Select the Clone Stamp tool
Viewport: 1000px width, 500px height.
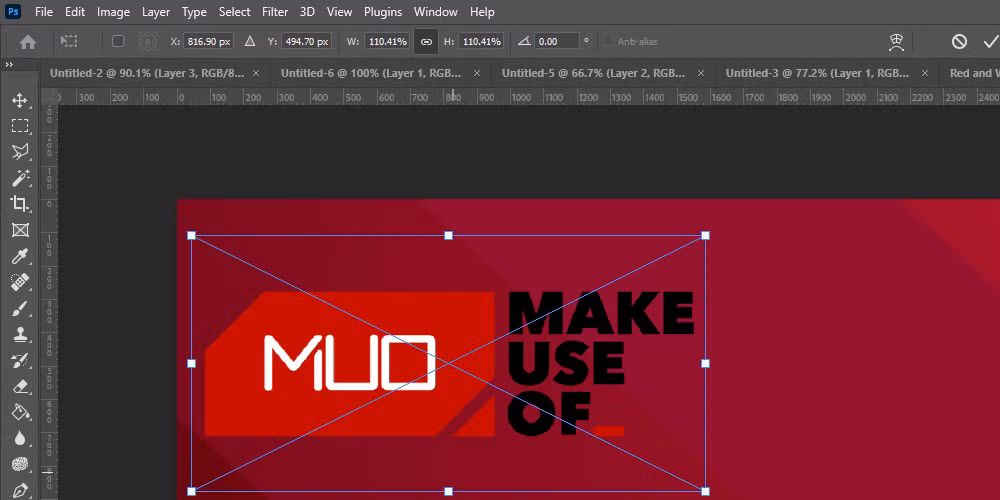pos(20,334)
